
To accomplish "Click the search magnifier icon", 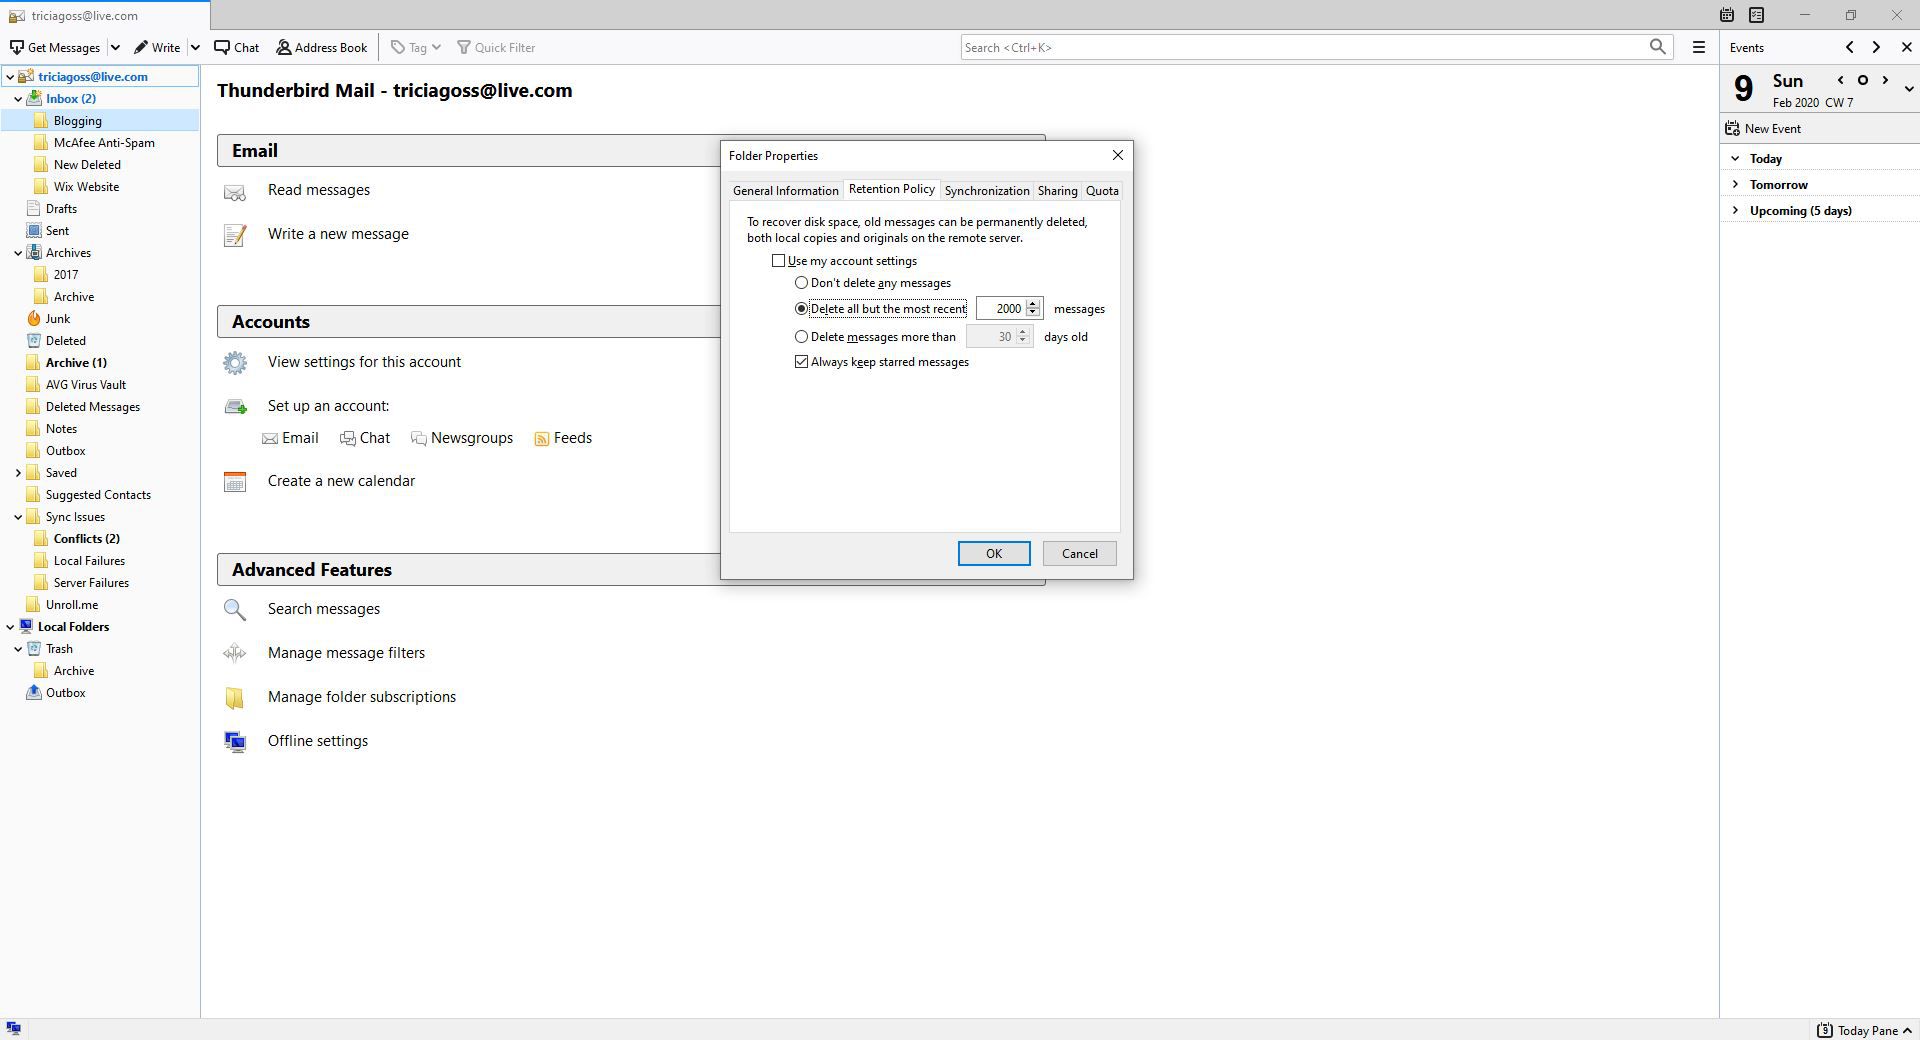I will tap(1657, 47).
